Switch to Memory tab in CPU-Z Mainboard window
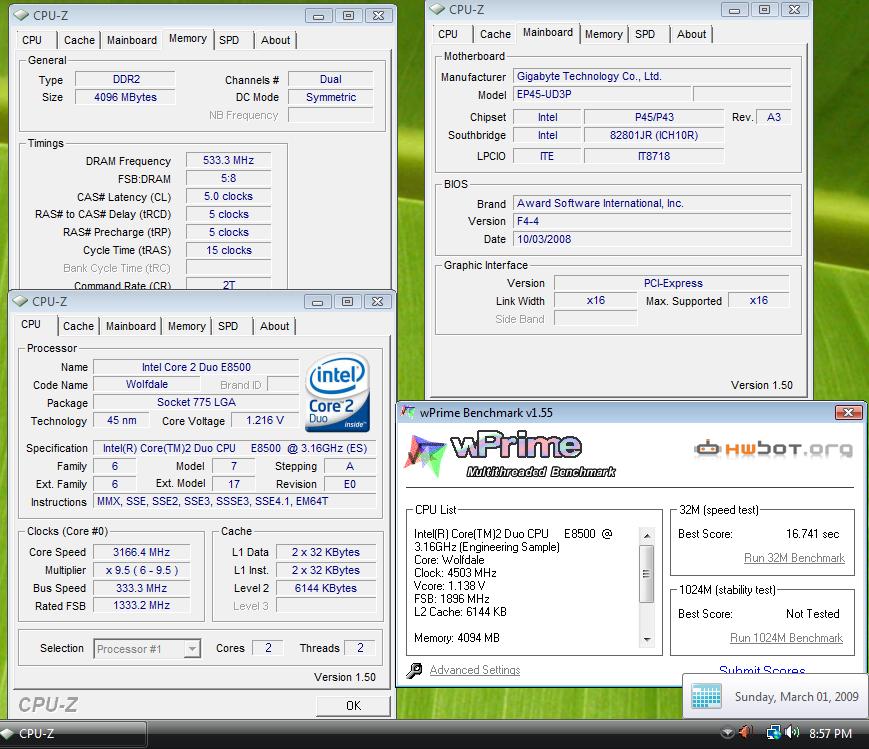This screenshot has width=869, height=749. point(604,34)
